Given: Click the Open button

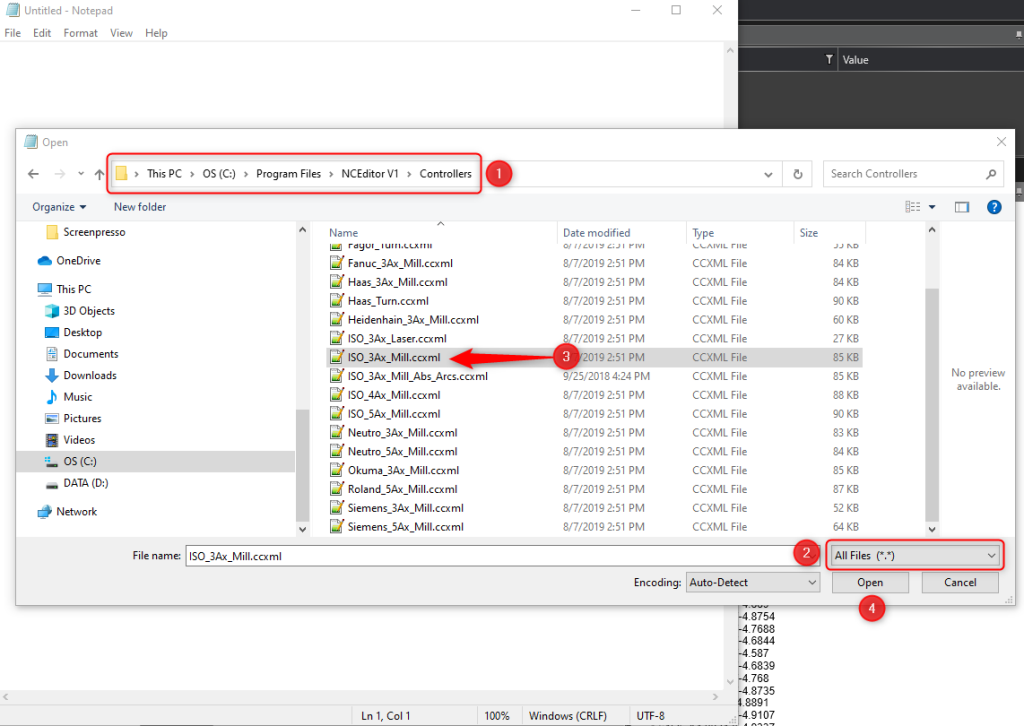Looking at the screenshot, I should click(x=869, y=581).
